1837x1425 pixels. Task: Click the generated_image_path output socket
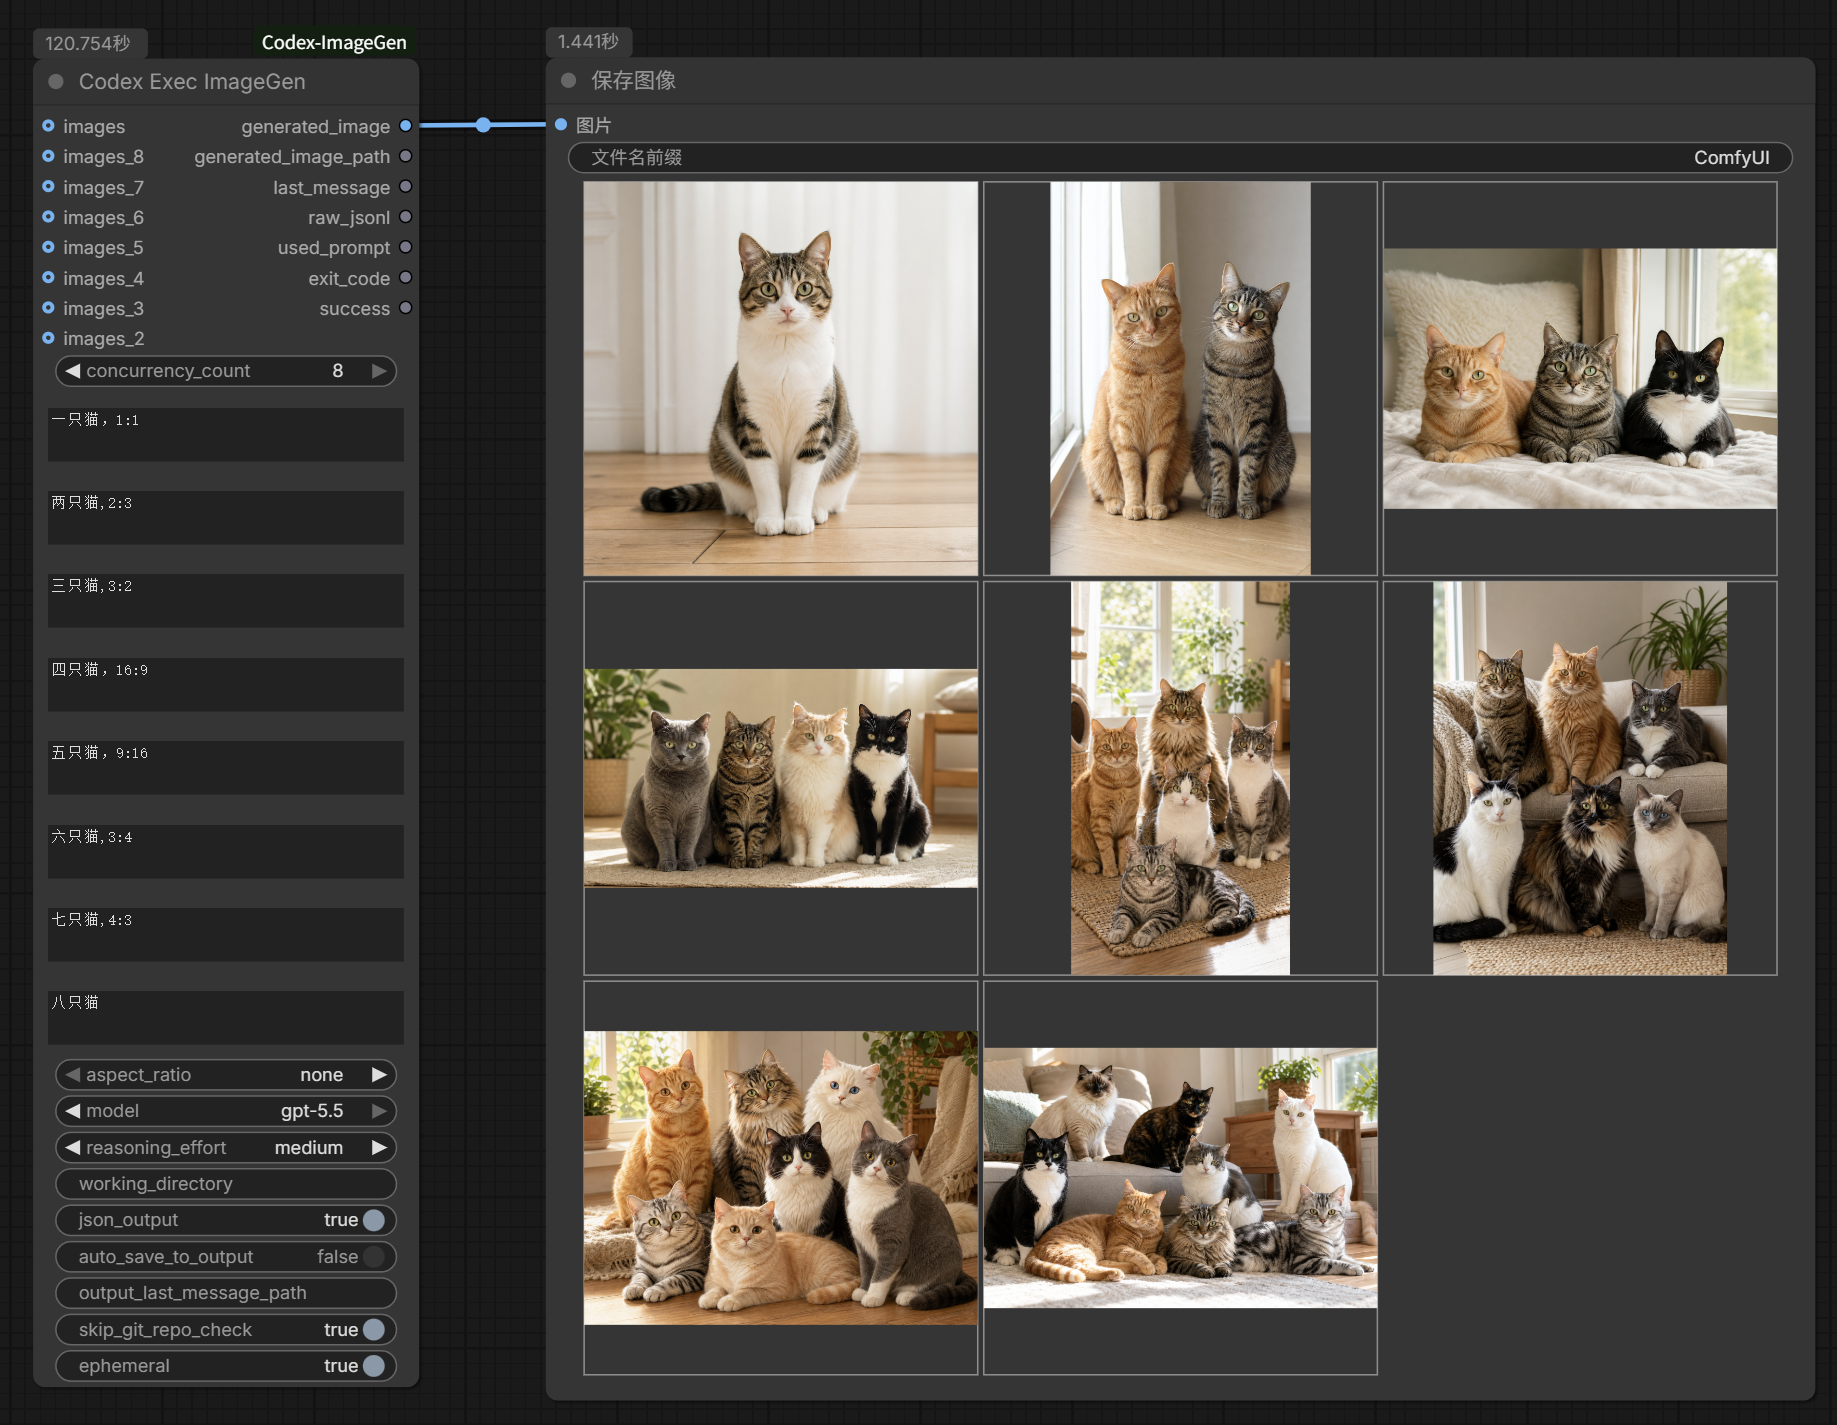(405, 156)
